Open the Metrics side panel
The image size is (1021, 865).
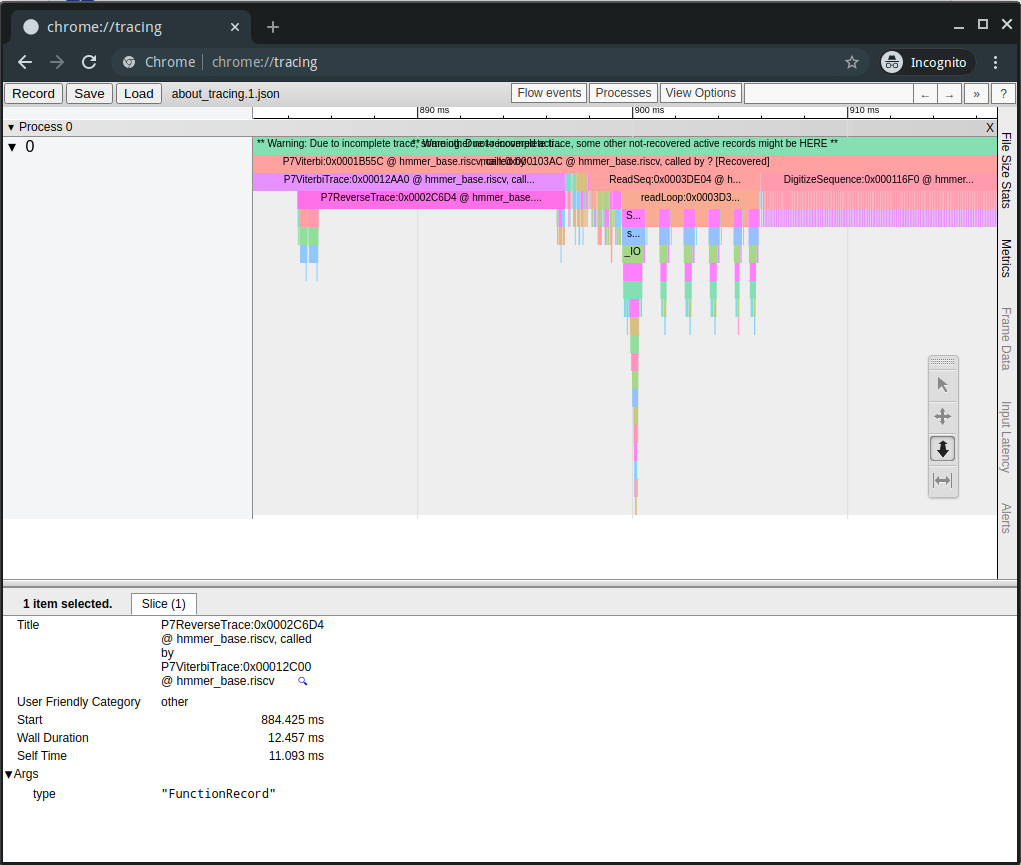[1006, 258]
